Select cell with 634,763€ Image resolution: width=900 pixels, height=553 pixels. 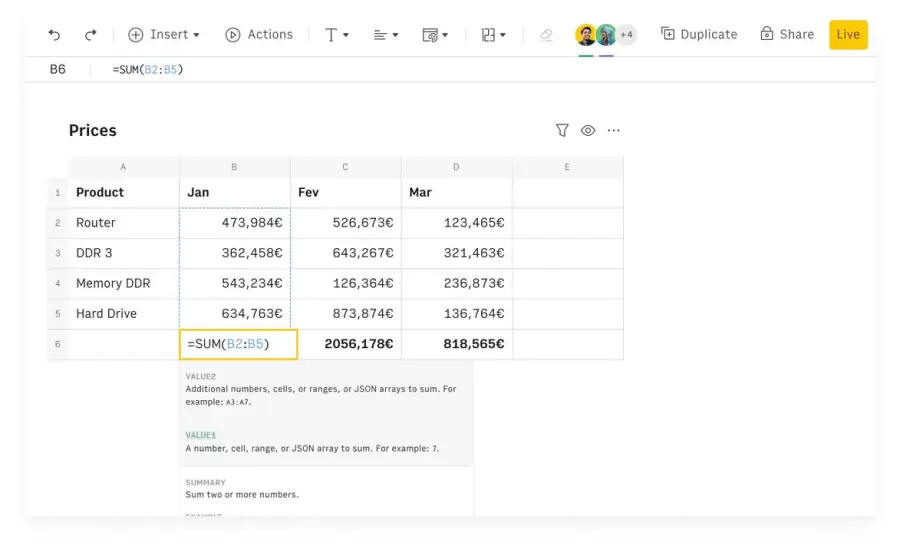234,314
